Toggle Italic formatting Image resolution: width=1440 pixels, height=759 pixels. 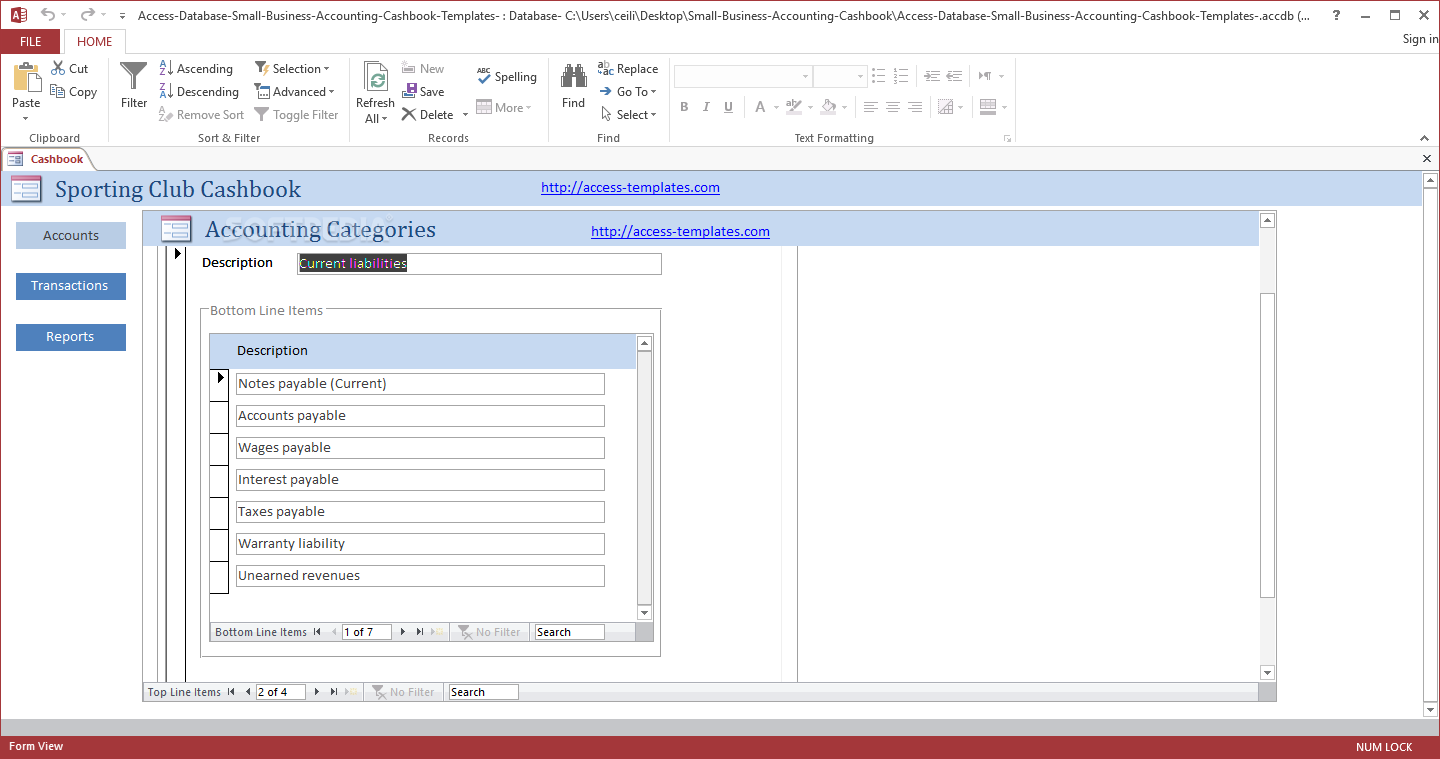(706, 107)
